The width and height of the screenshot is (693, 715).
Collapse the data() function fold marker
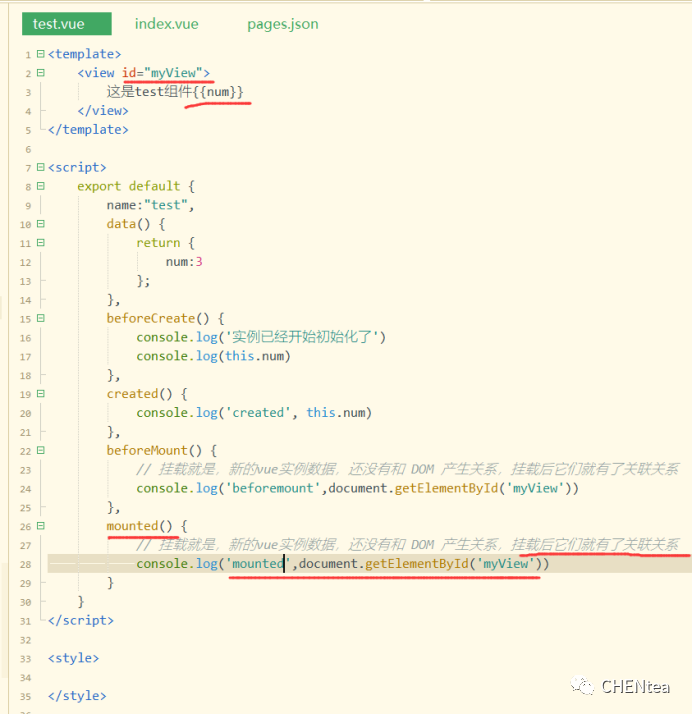(x=40, y=224)
